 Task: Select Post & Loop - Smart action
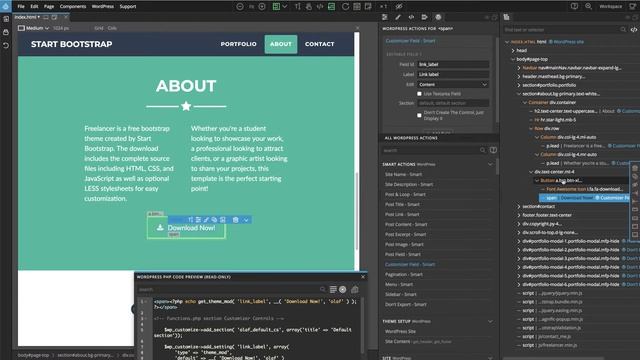tap(405, 194)
